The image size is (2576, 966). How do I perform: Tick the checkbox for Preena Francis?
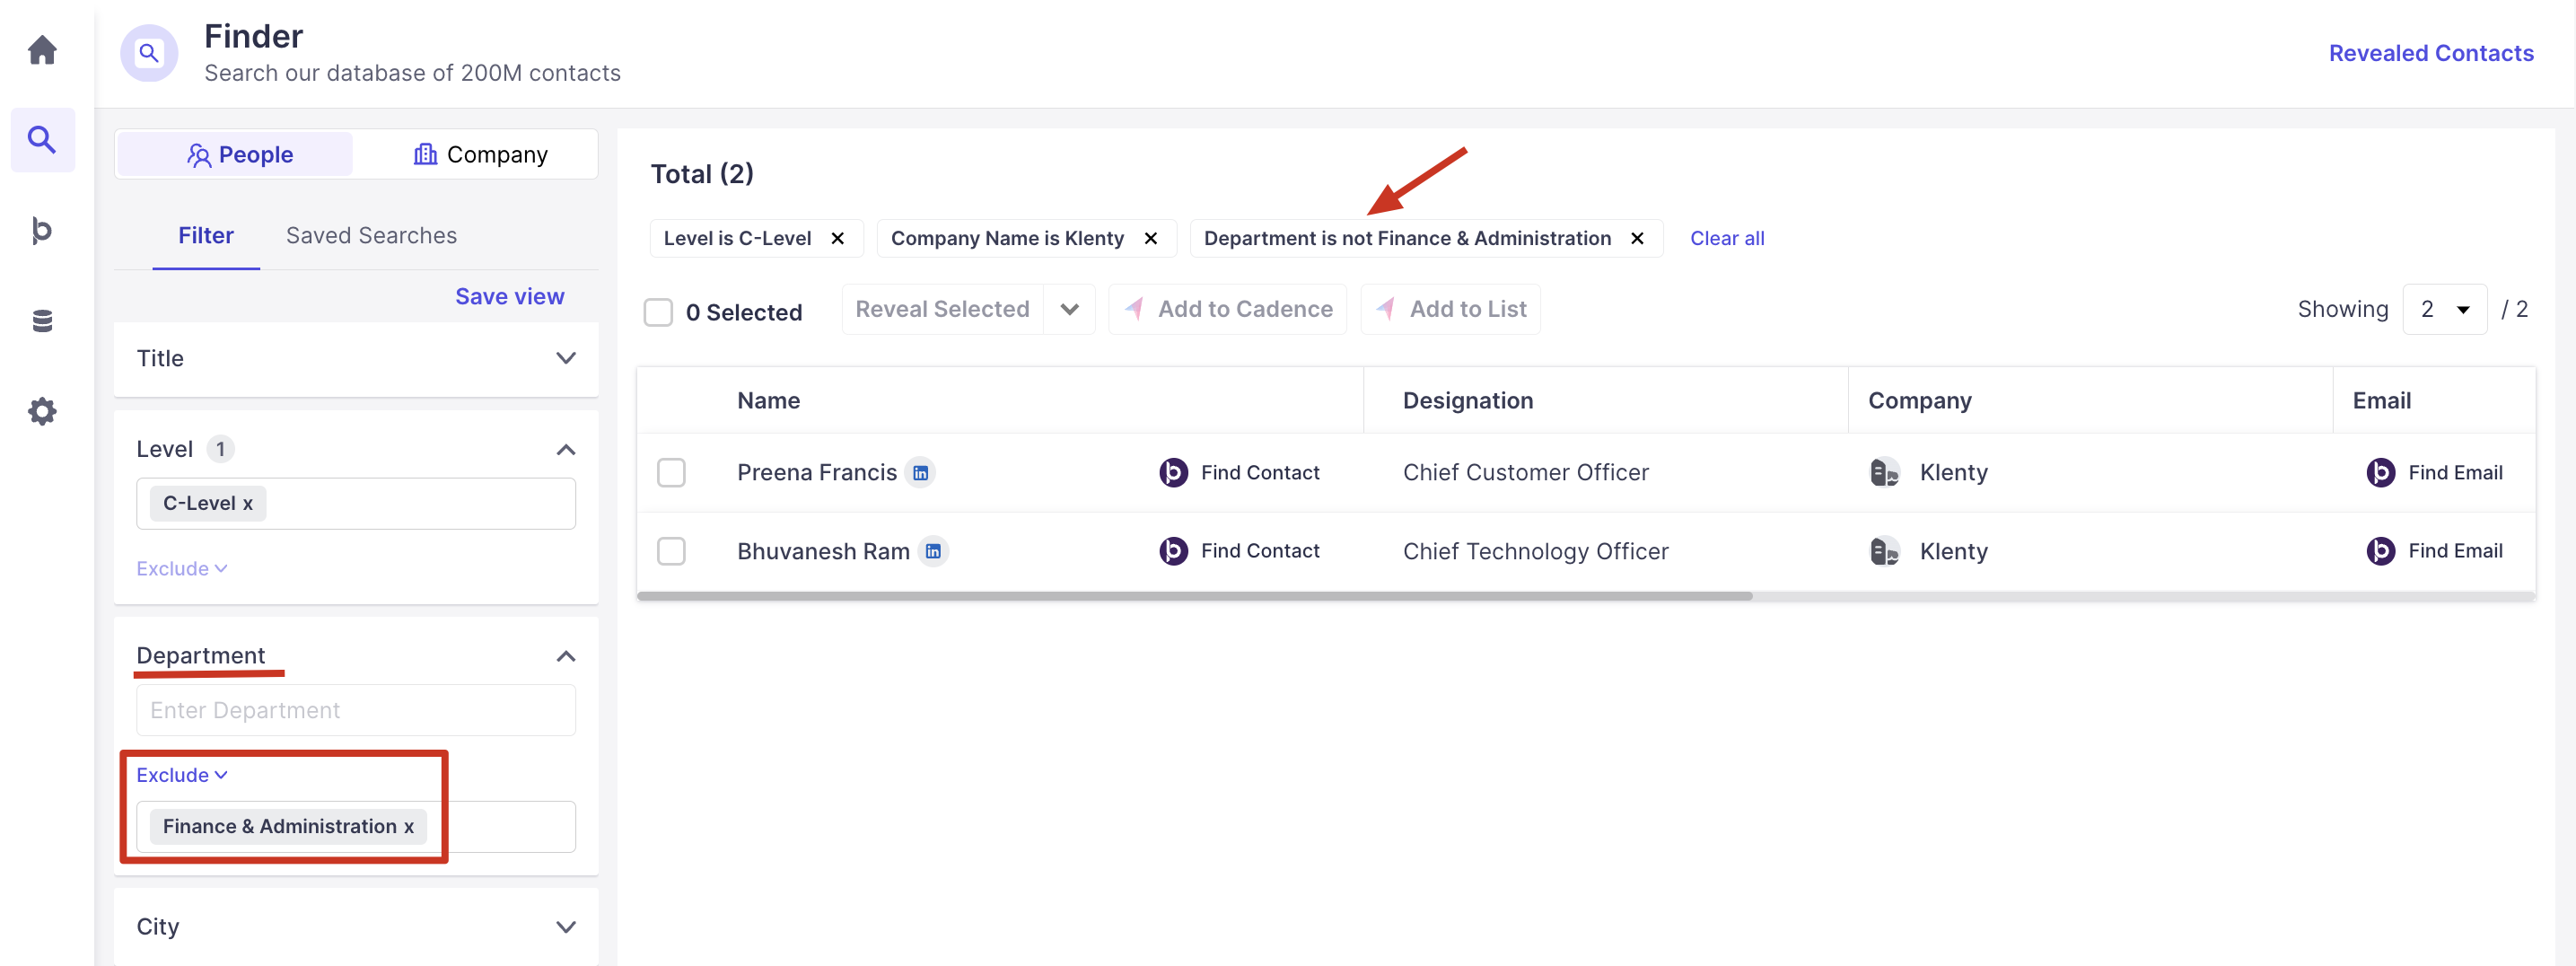pos(671,473)
